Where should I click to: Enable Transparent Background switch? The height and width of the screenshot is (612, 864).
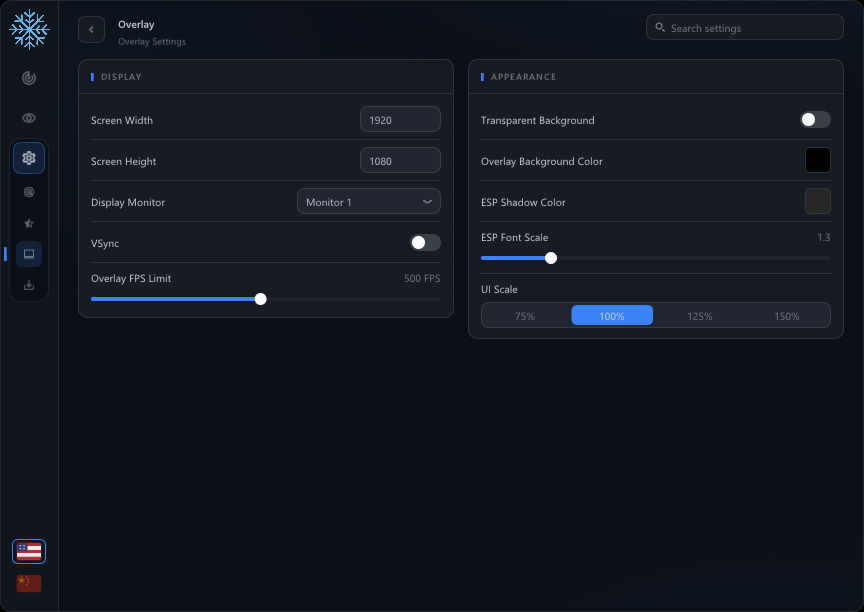point(816,120)
